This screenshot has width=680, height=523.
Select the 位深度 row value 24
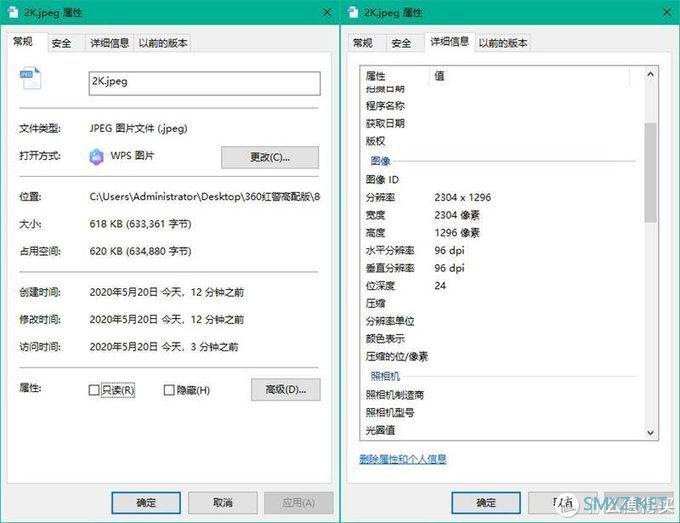coord(502,286)
